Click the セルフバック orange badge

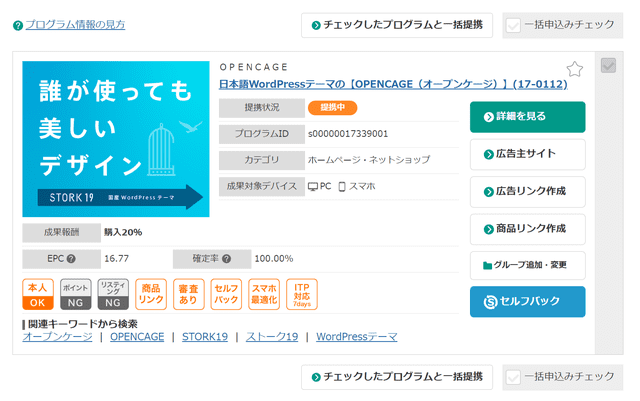click(226, 294)
